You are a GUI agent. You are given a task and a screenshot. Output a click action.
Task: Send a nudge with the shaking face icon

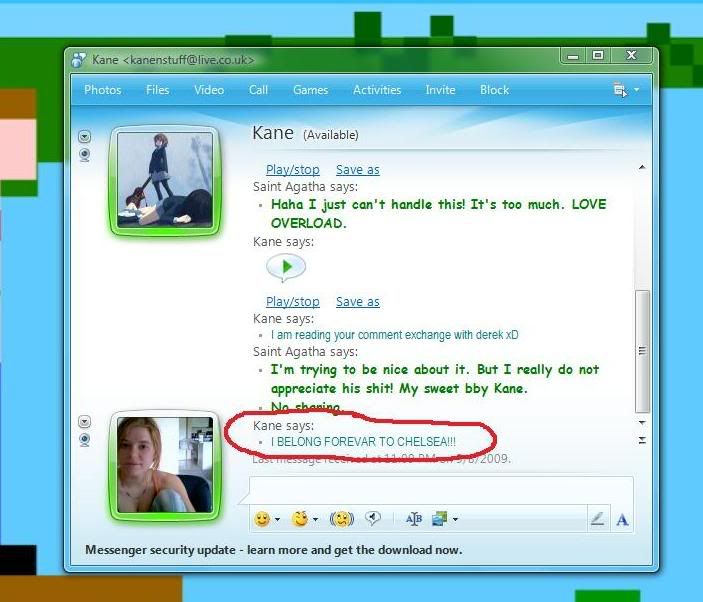click(x=342, y=519)
